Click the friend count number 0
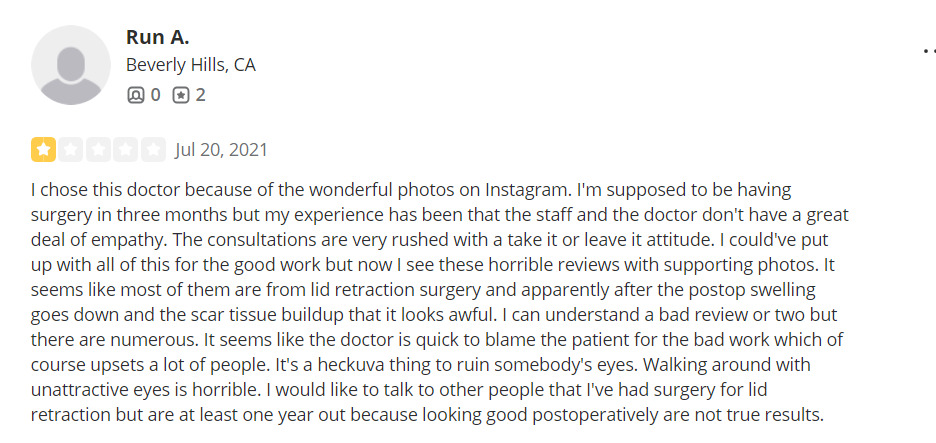Viewport: 936px width, 443px height. 155,95
